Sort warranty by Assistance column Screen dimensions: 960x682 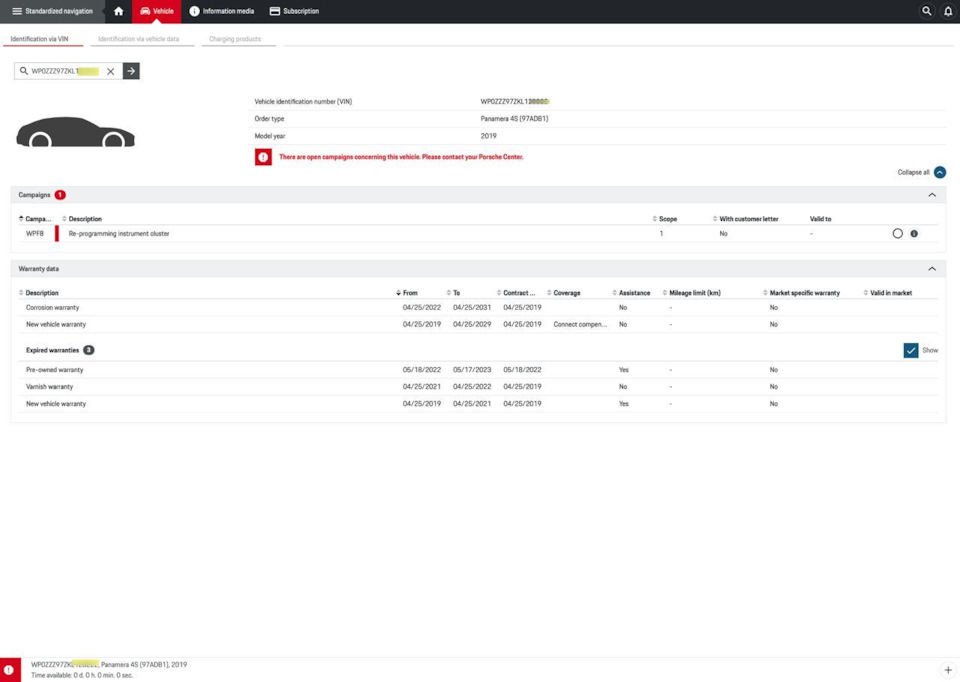coord(631,293)
